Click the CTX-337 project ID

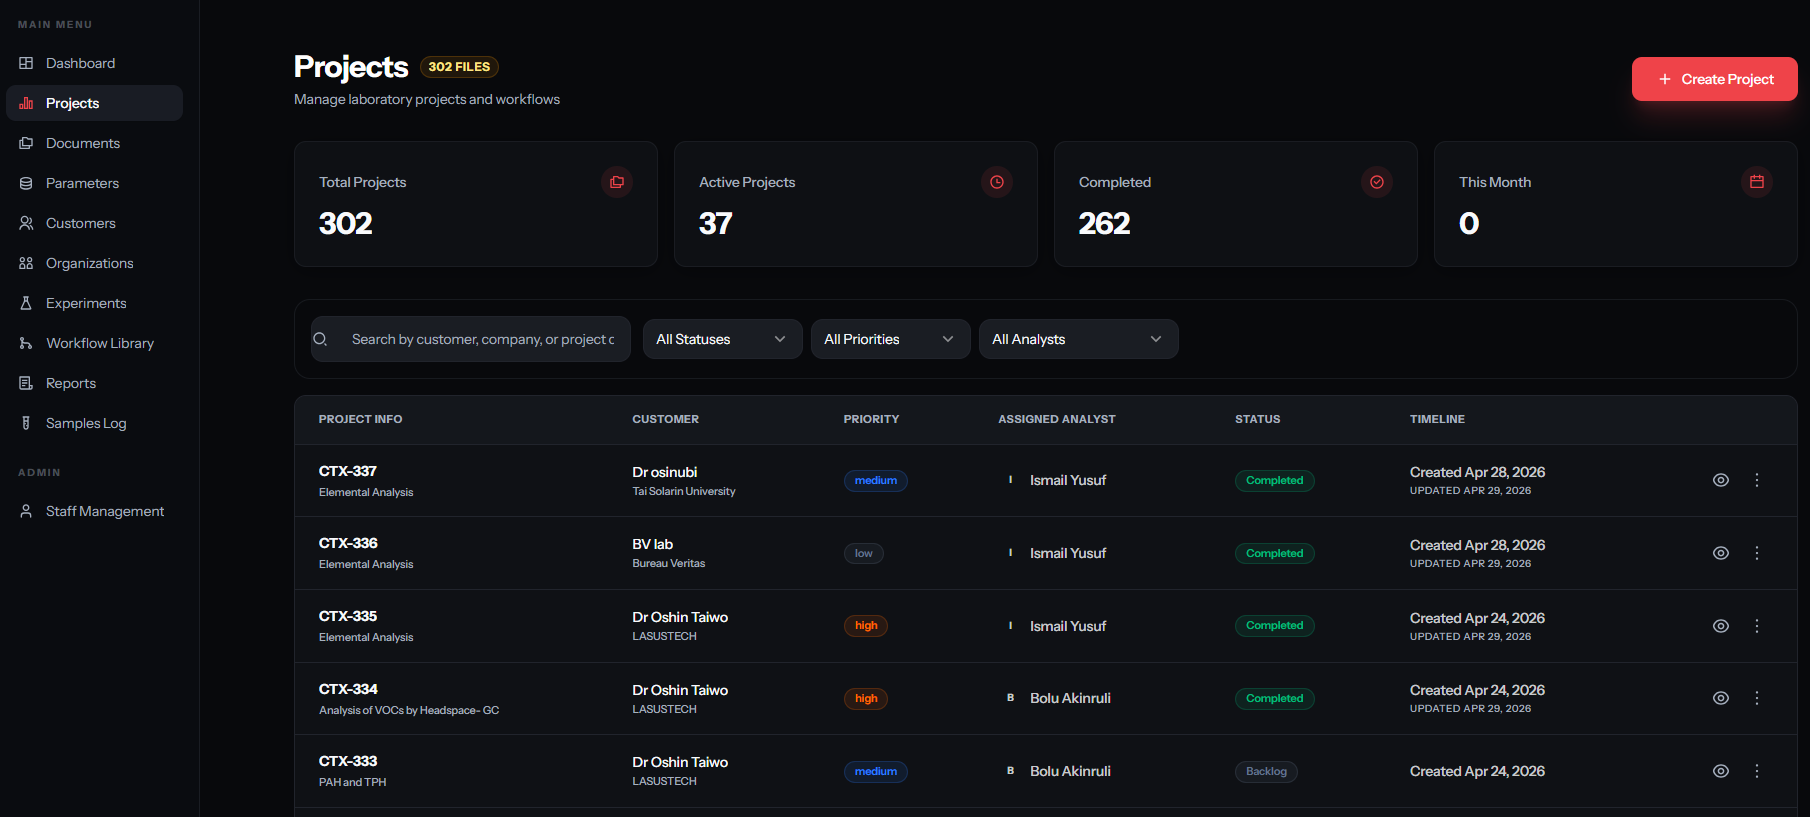point(347,471)
